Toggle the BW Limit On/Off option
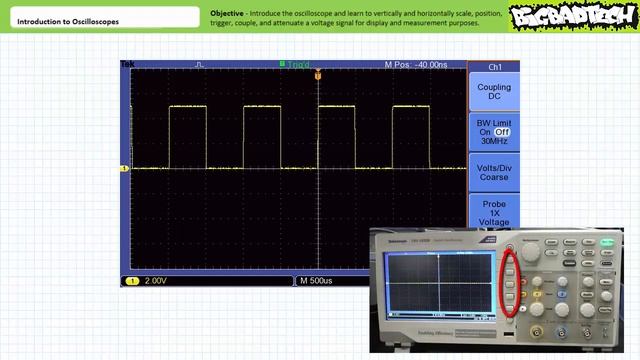Viewport: 640px width, 360px height. pyautogui.click(x=494, y=132)
